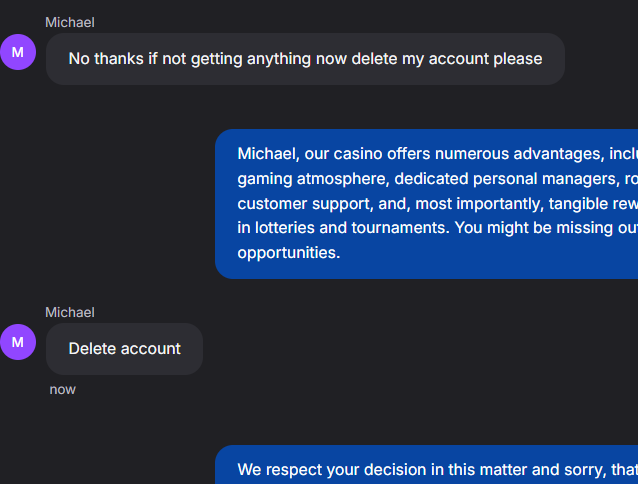Click the "No thanks if not getting anything" message bubble
Image resolution: width=638 pixels, height=484 pixels.
coord(305,59)
